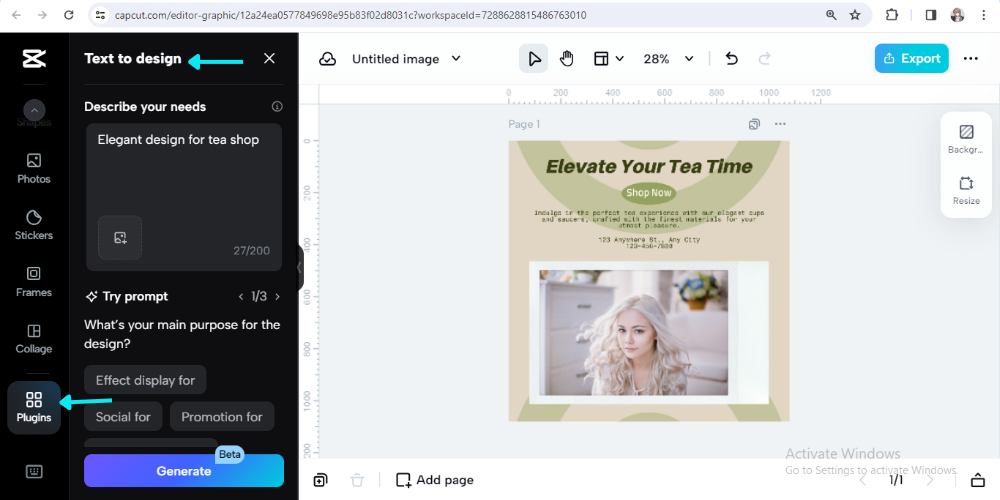Select the Effect display for suggestion
Screen dimensions: 1000x500
[x=145, y=380]
